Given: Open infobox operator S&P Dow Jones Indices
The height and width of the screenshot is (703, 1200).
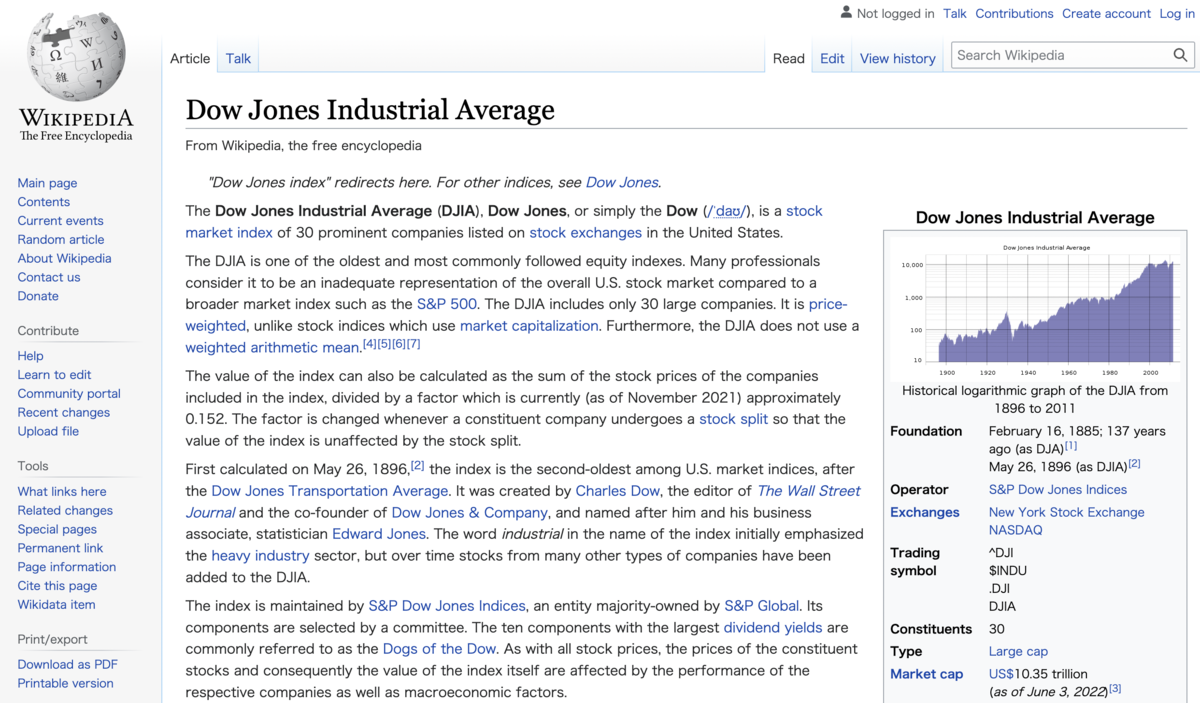Looking at the screenshot, I should (x=1058, y=490).
